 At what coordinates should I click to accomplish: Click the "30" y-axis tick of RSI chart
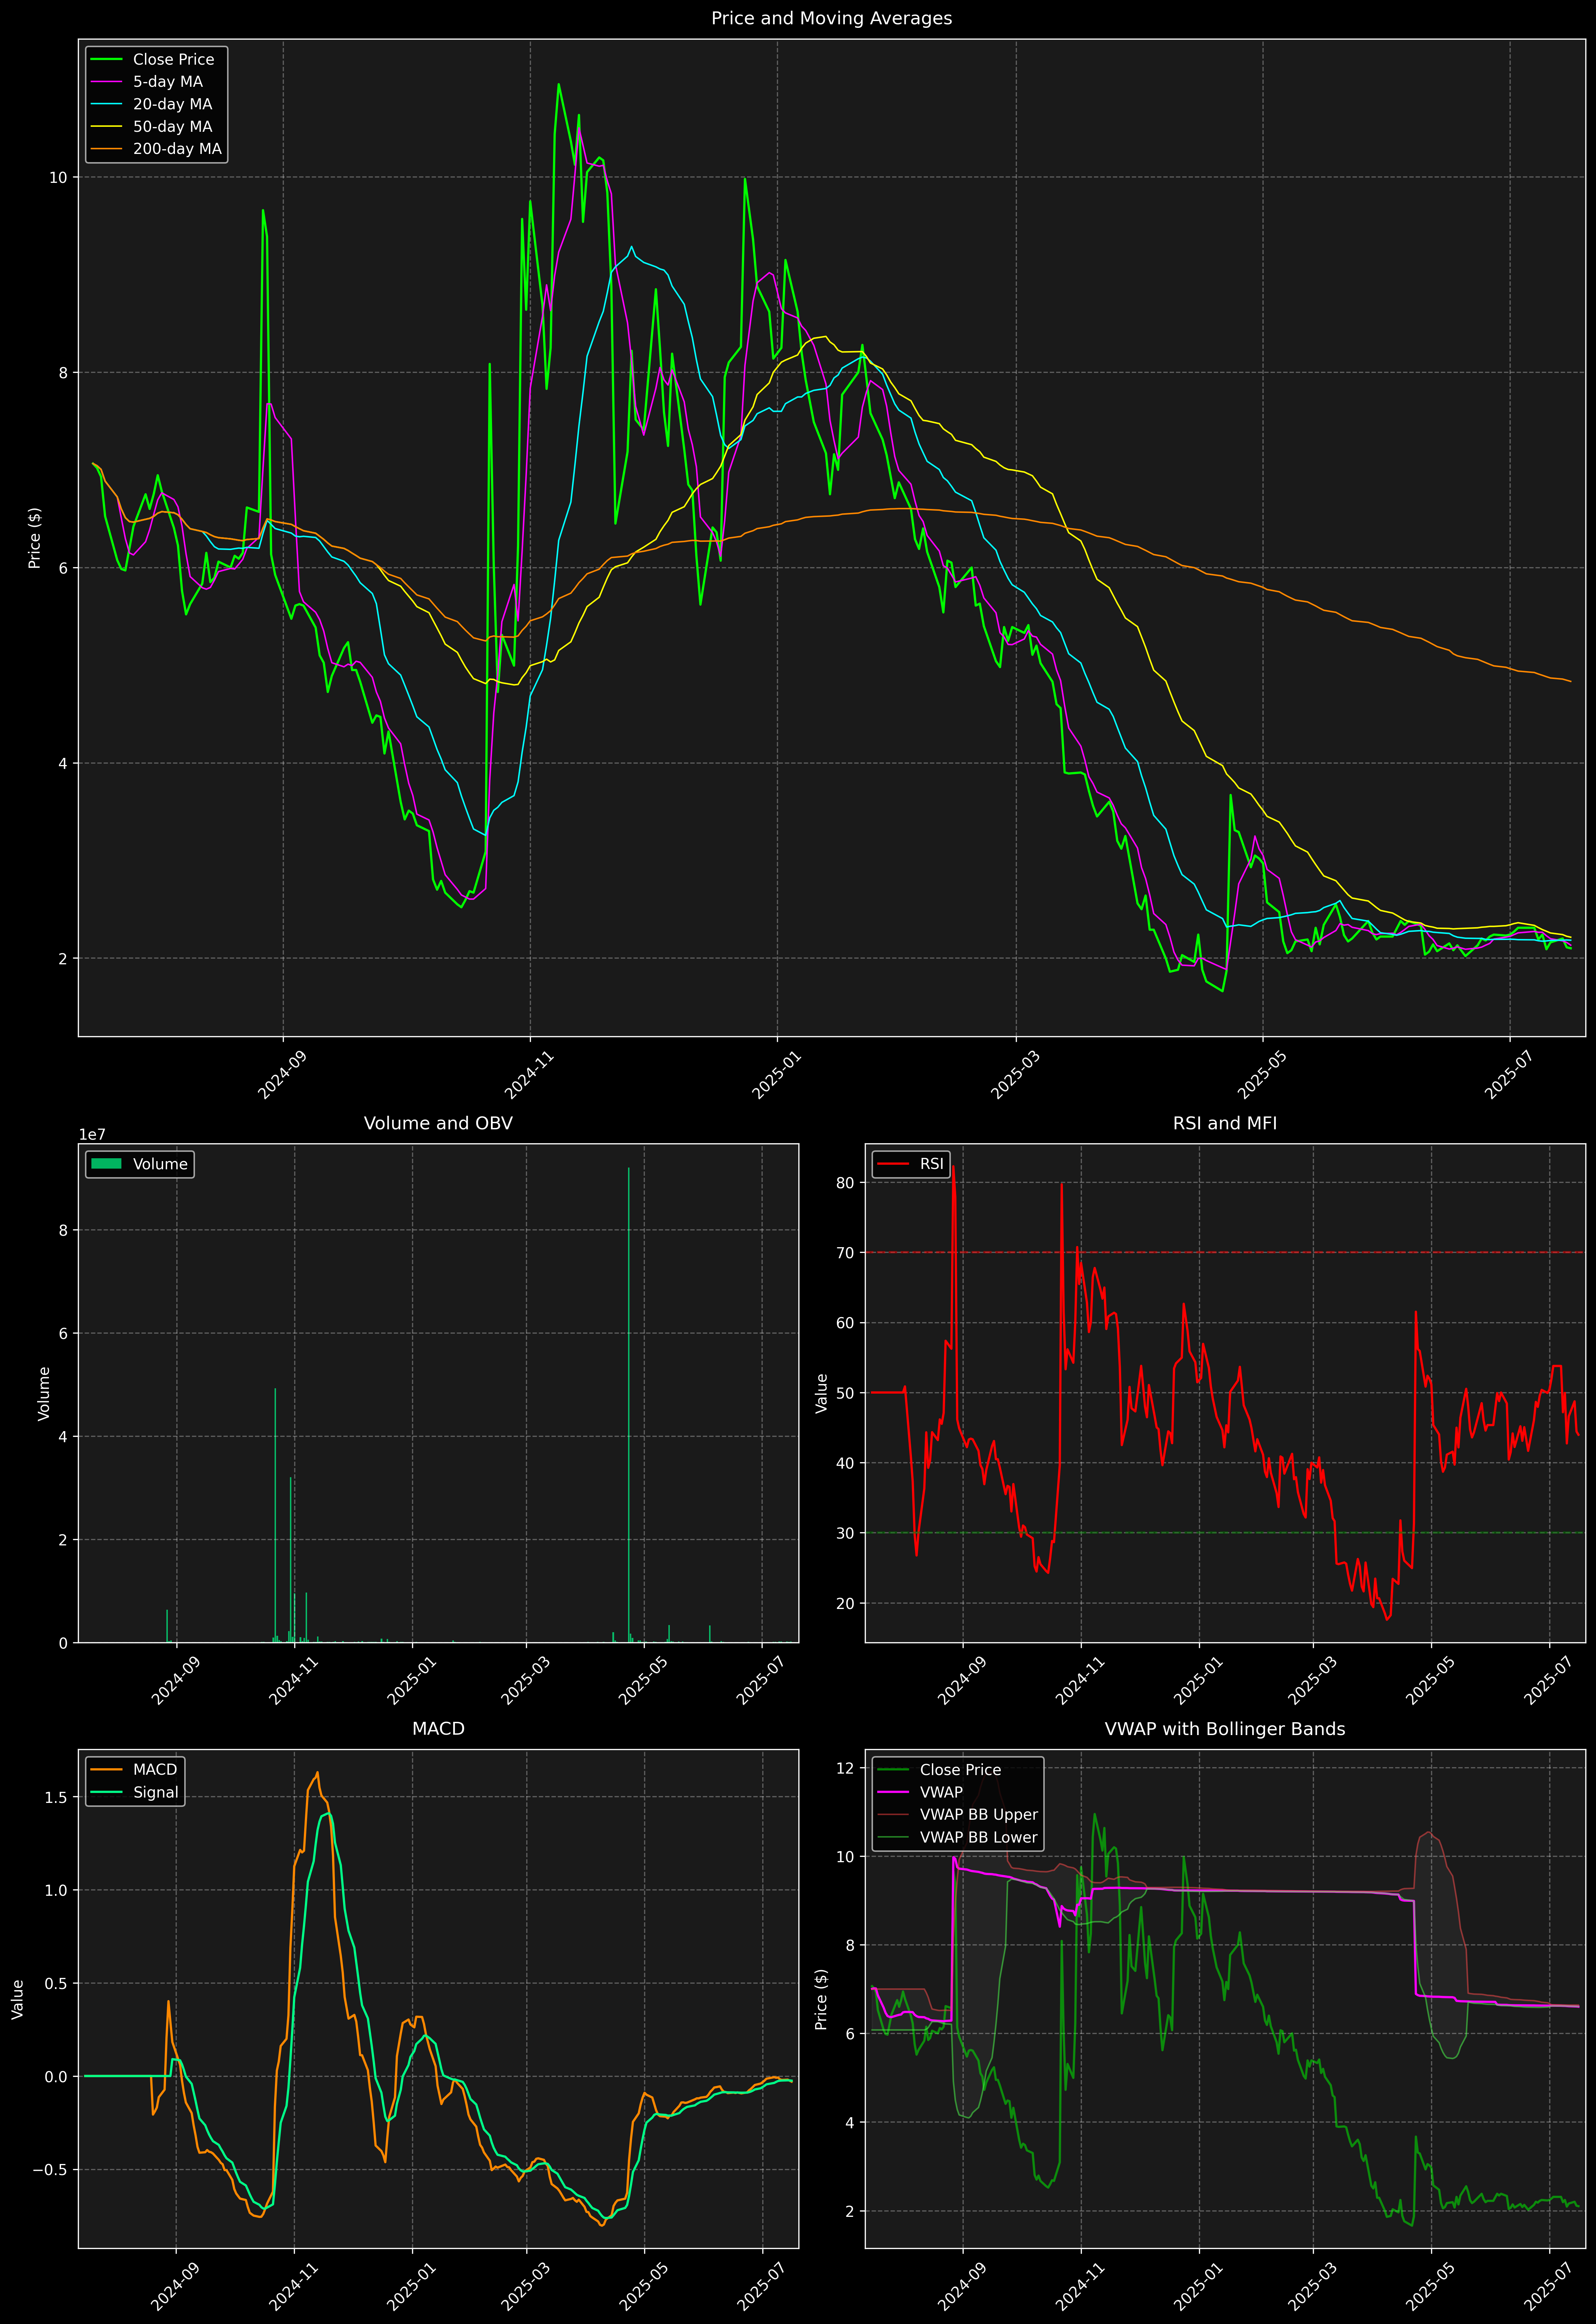[845, 1533]
